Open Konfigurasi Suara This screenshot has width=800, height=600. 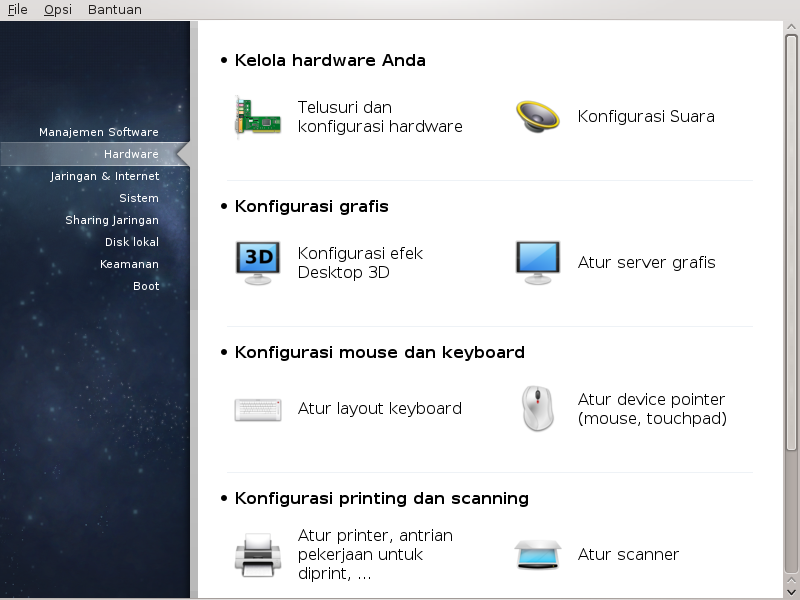click(646, 116)
